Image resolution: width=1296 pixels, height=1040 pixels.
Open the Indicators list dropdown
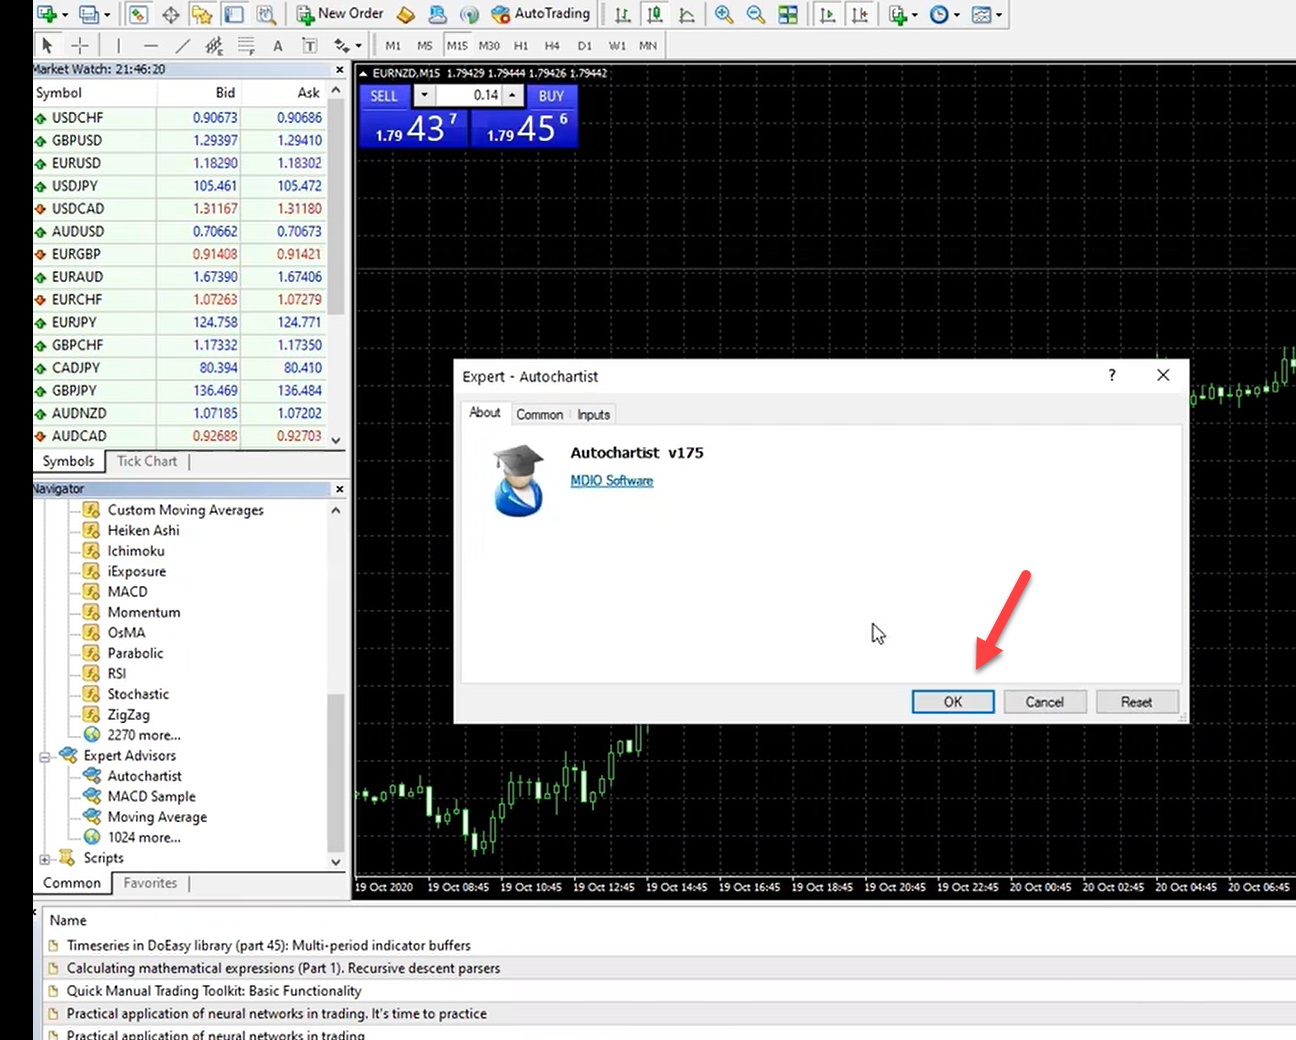pyautogui.click(x=902, y=14)
